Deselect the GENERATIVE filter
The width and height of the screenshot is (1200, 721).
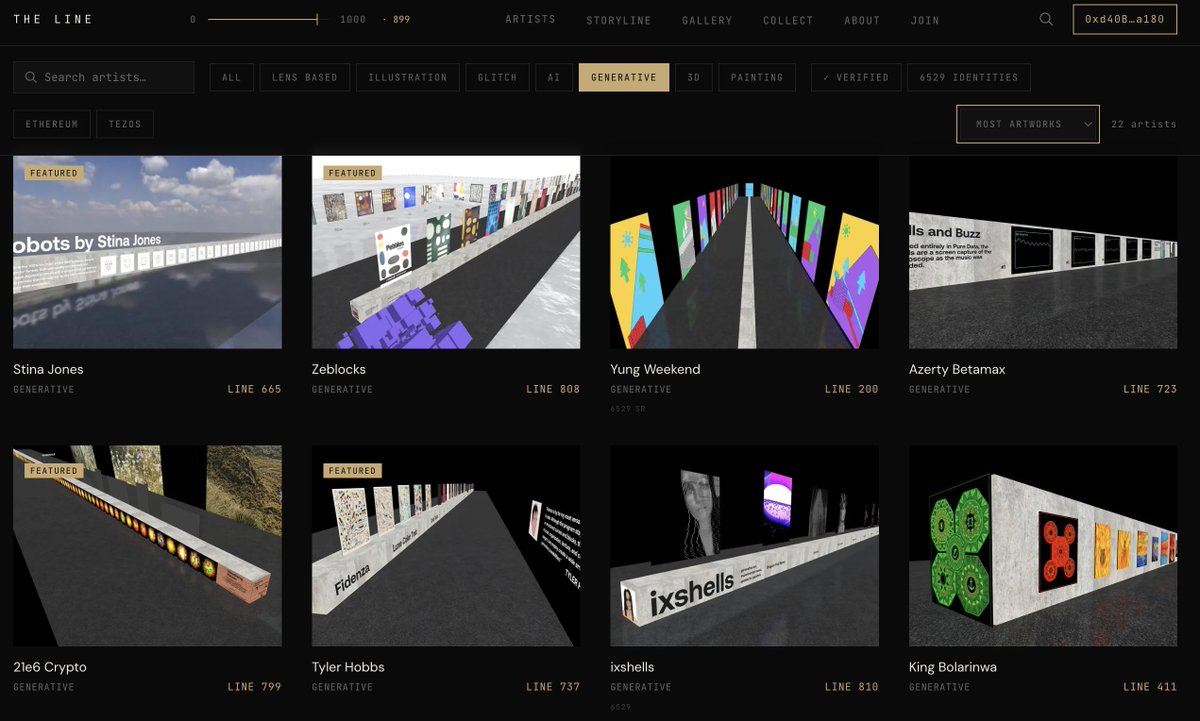(x=624, y=77)
